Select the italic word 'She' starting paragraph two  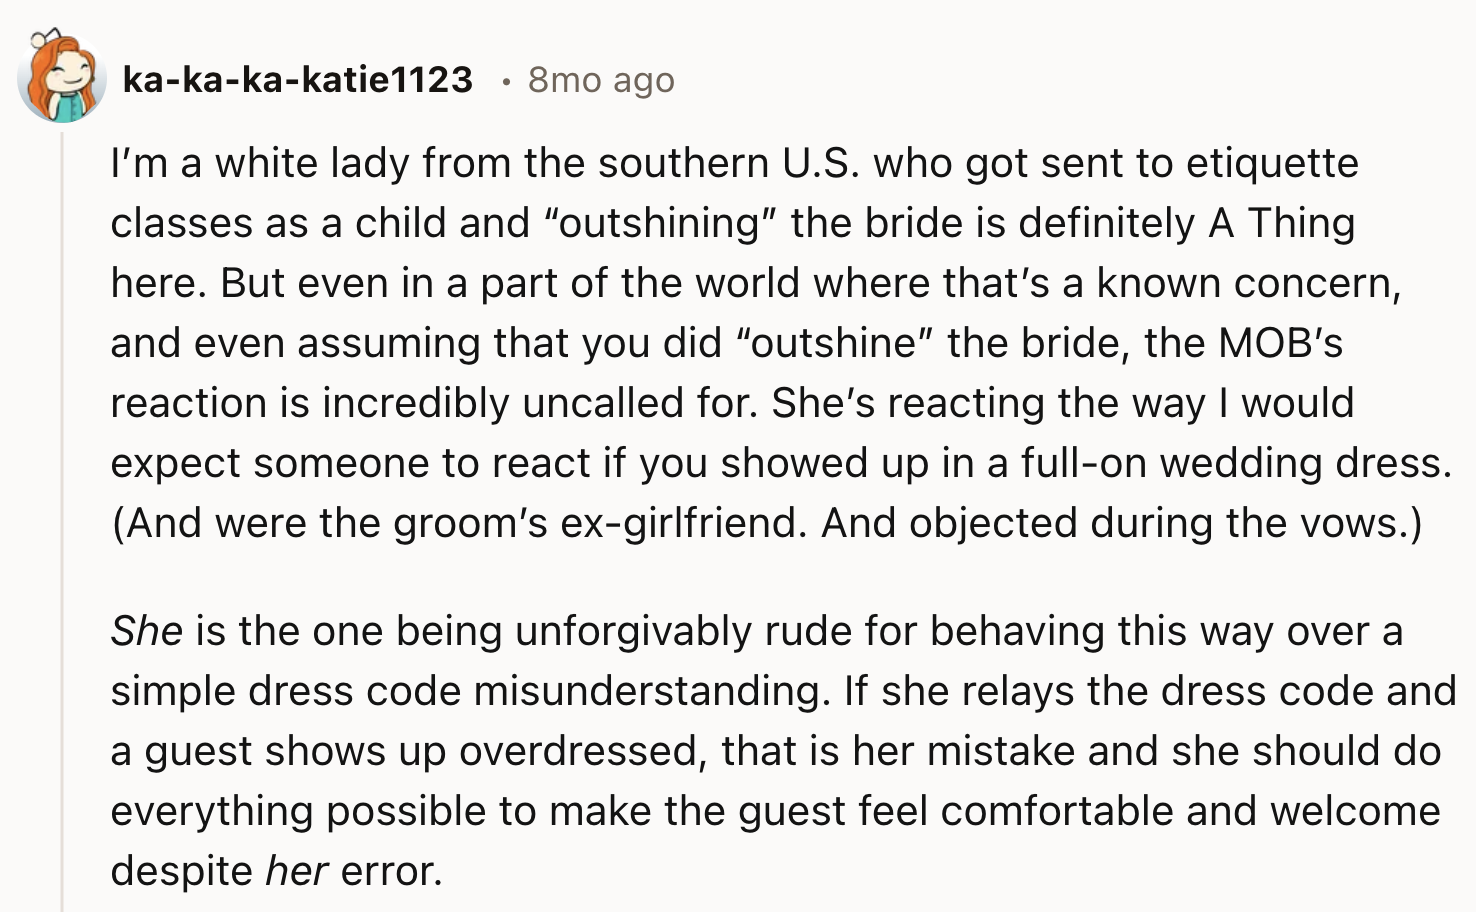(x=147, y=631)
